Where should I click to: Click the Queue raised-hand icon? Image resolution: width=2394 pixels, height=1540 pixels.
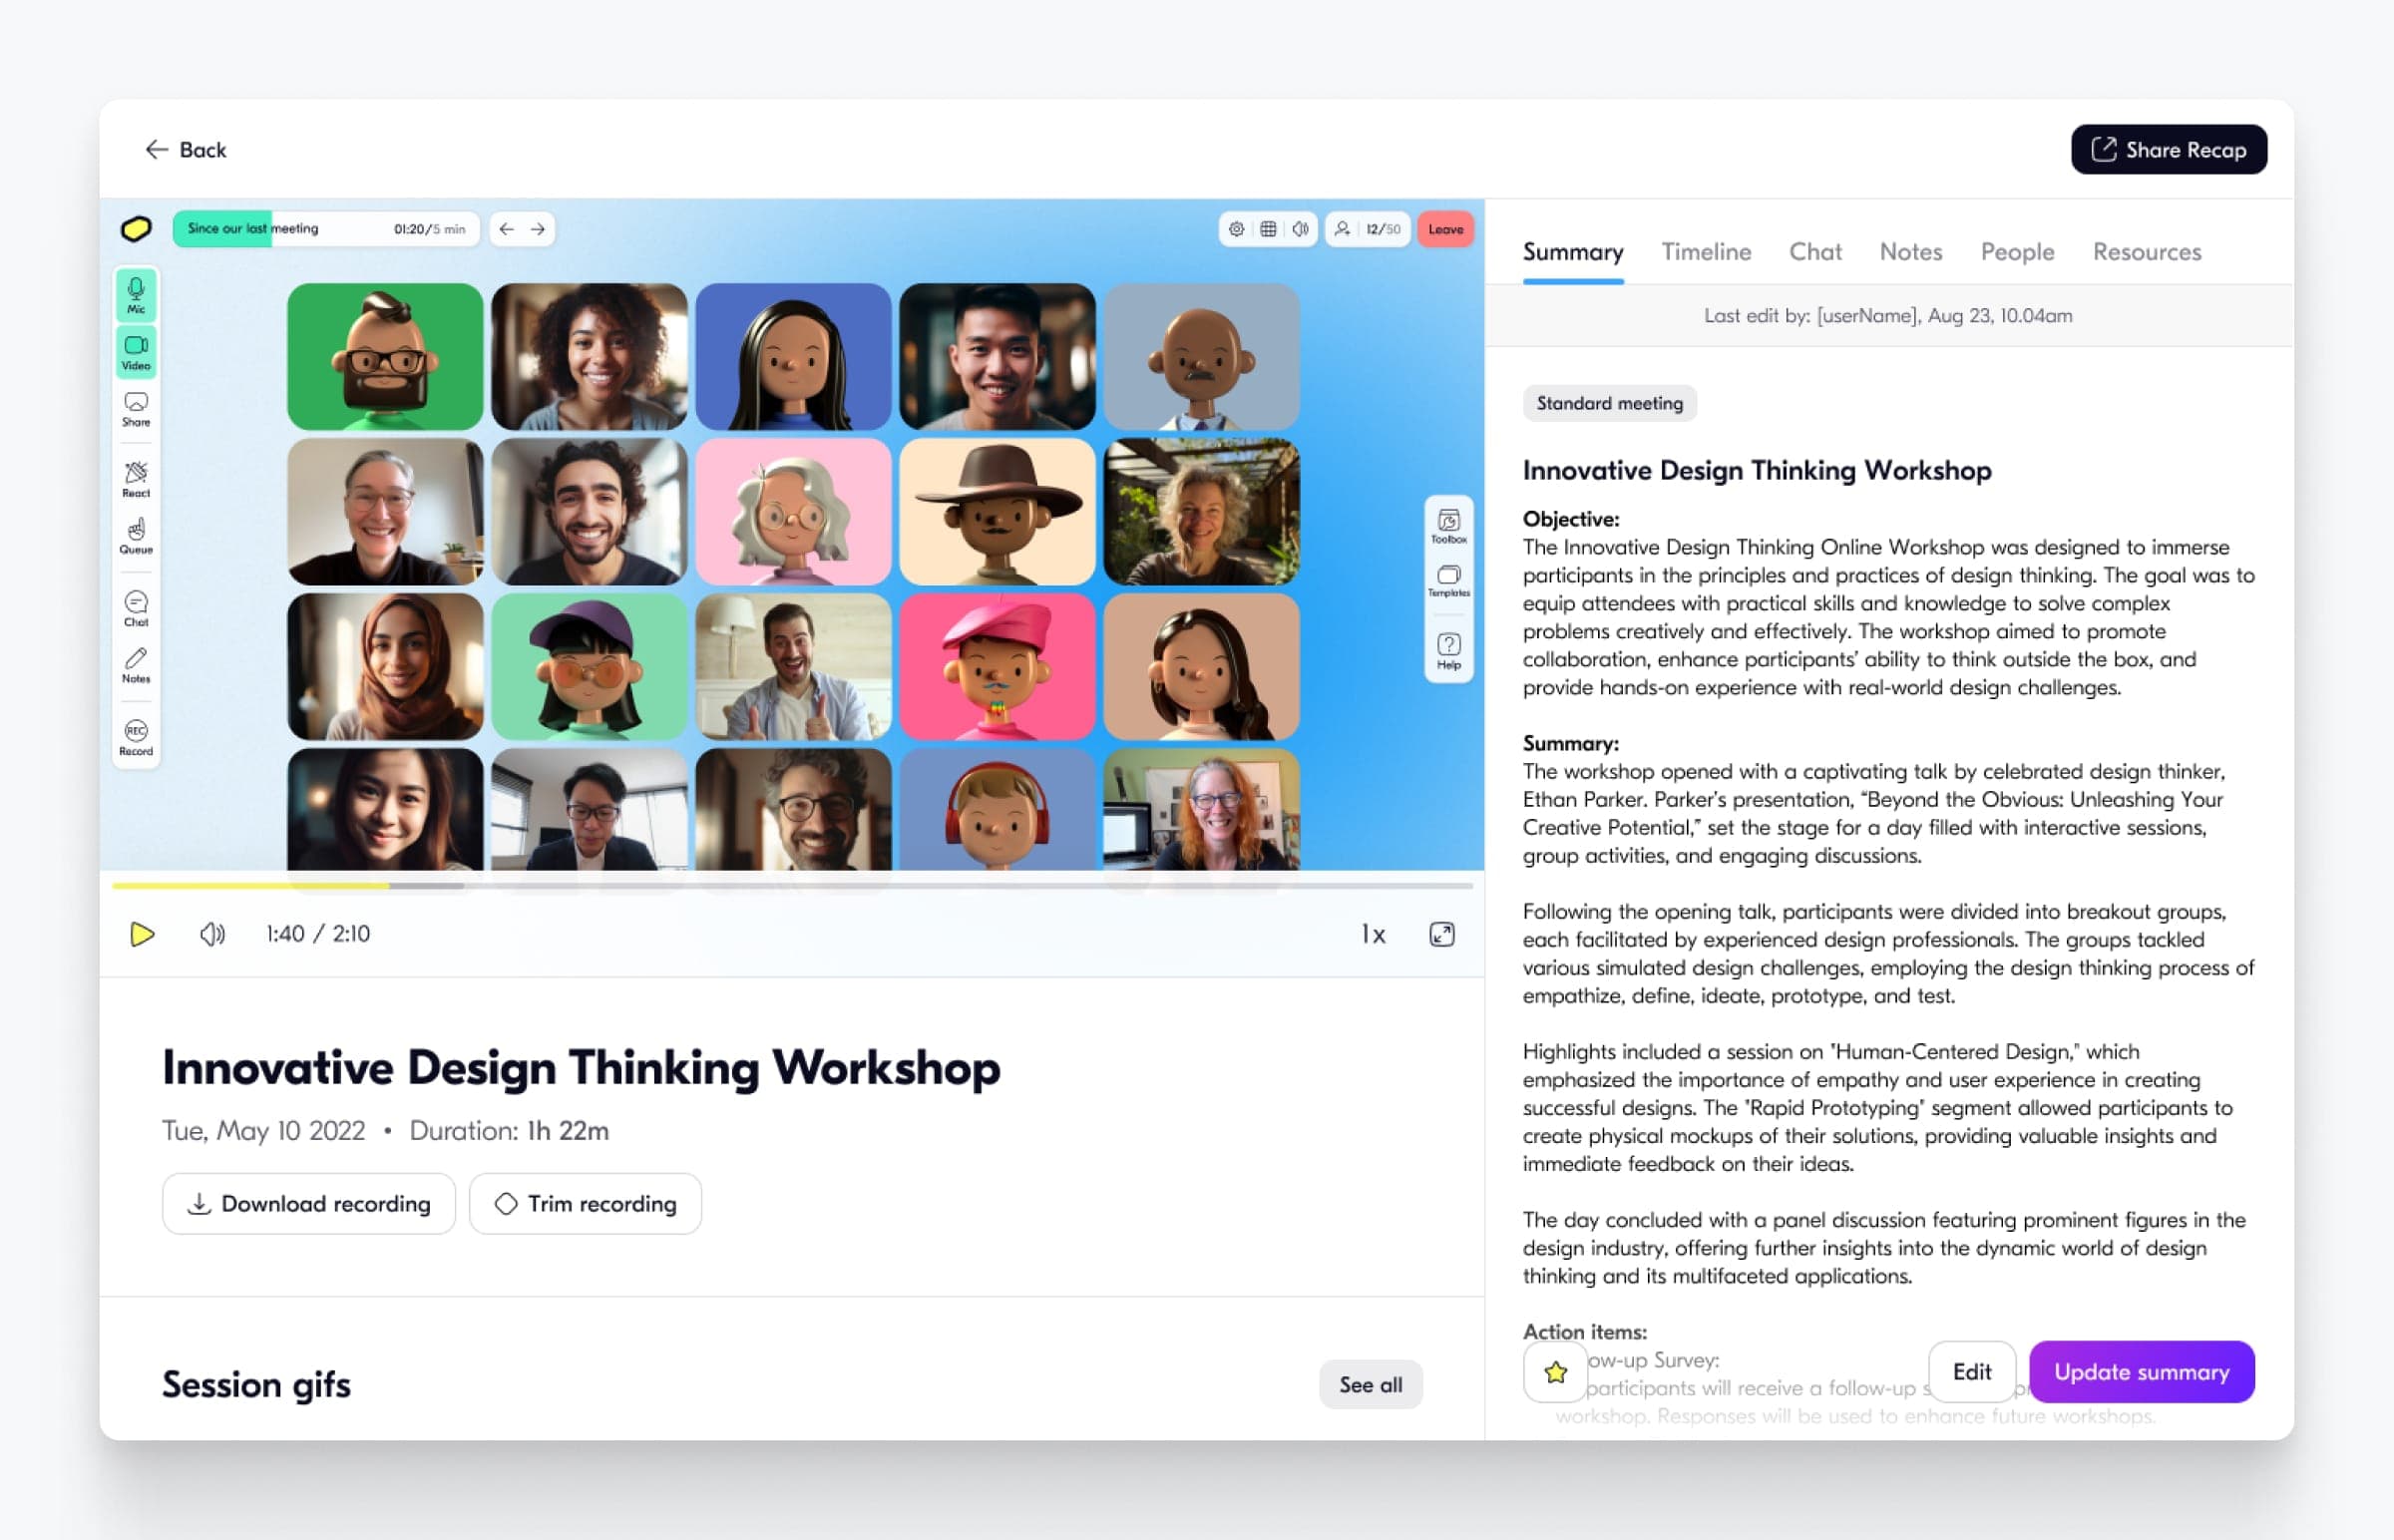136,536
